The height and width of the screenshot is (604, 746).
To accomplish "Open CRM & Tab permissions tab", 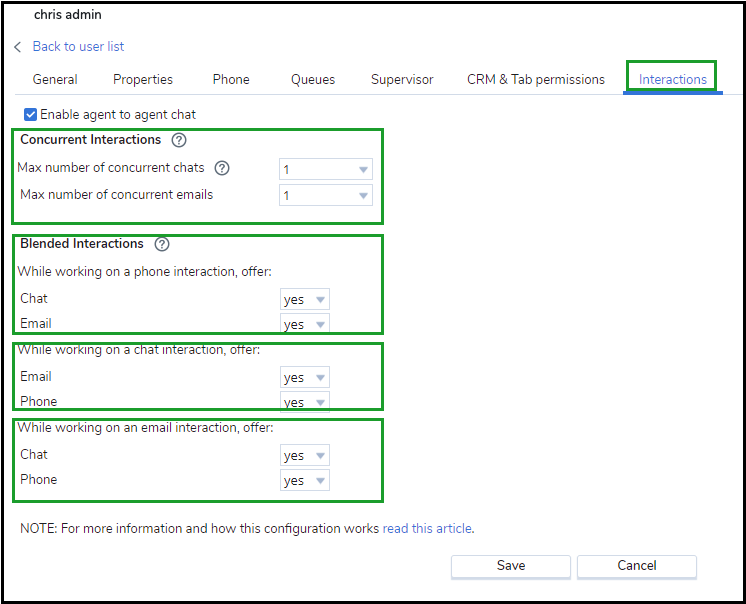I will pos(536,79).
